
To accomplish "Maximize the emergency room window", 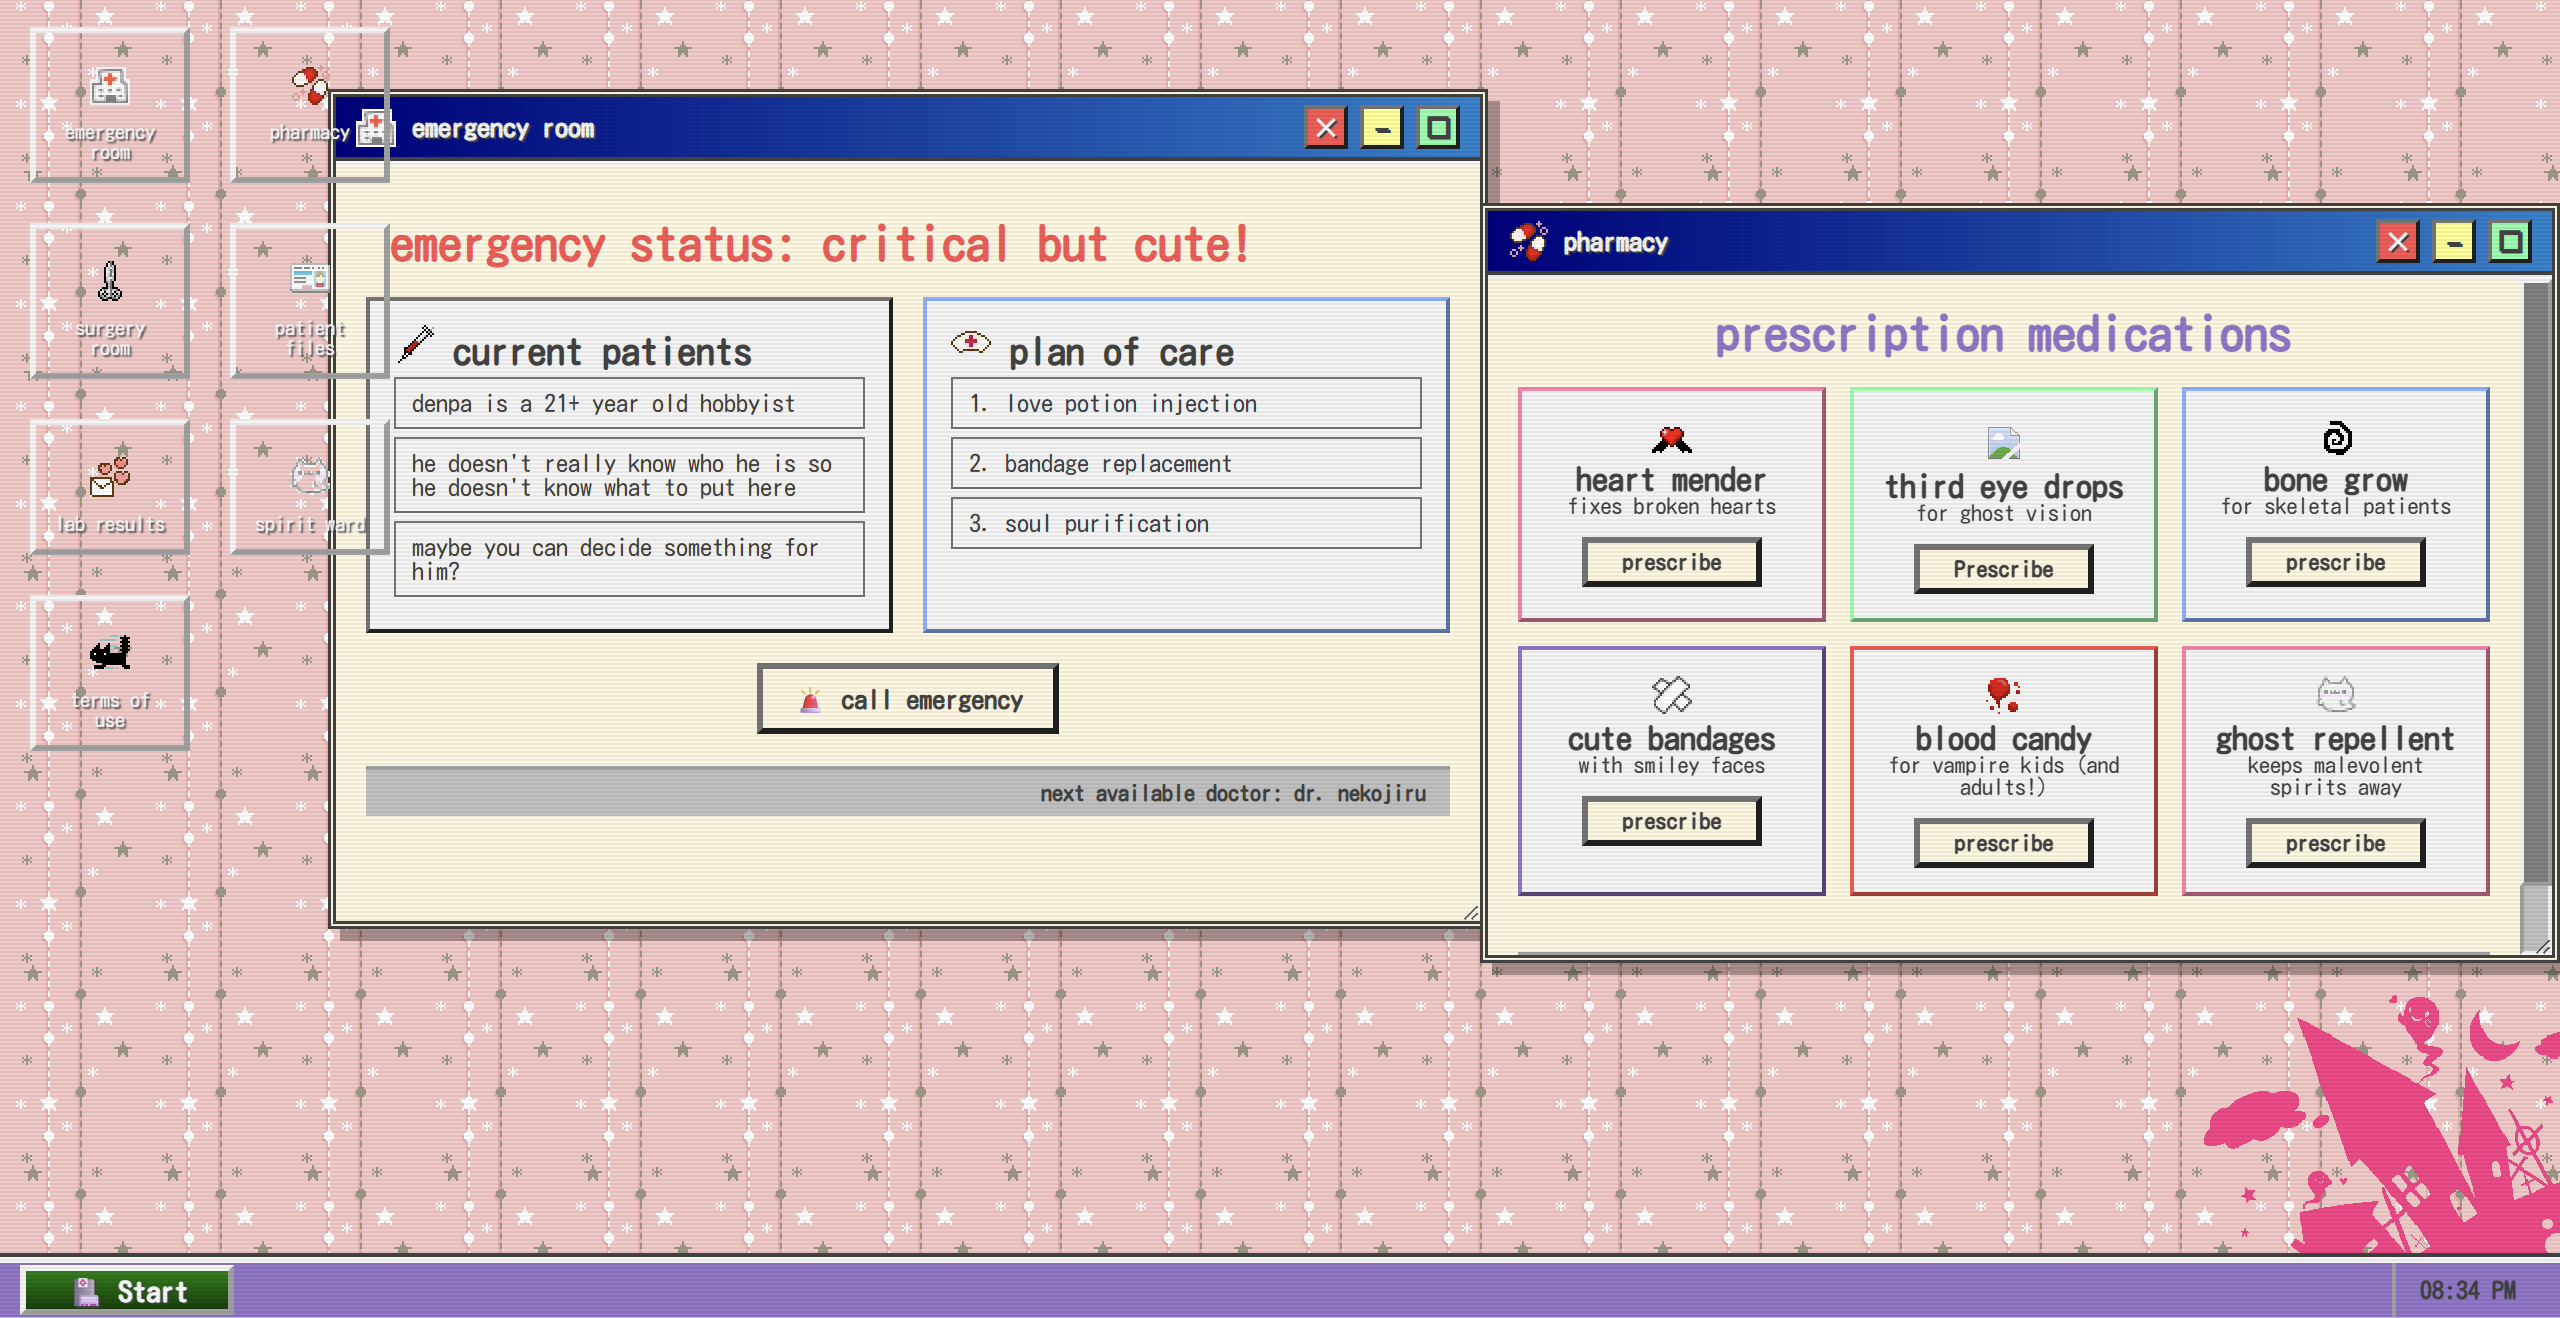I will 1438,128.
